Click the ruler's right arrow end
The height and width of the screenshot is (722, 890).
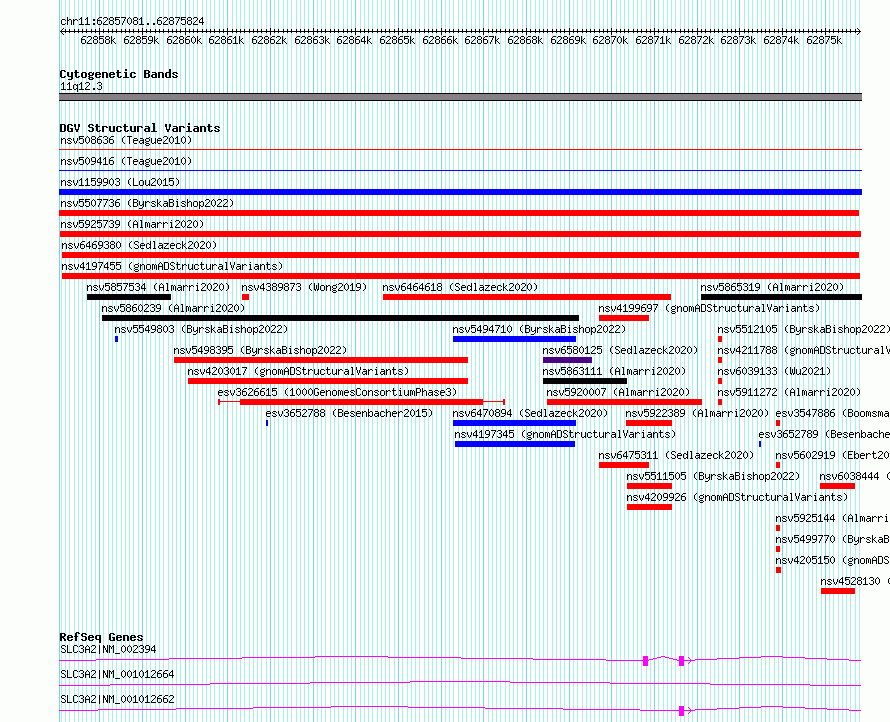coord(859,31)
